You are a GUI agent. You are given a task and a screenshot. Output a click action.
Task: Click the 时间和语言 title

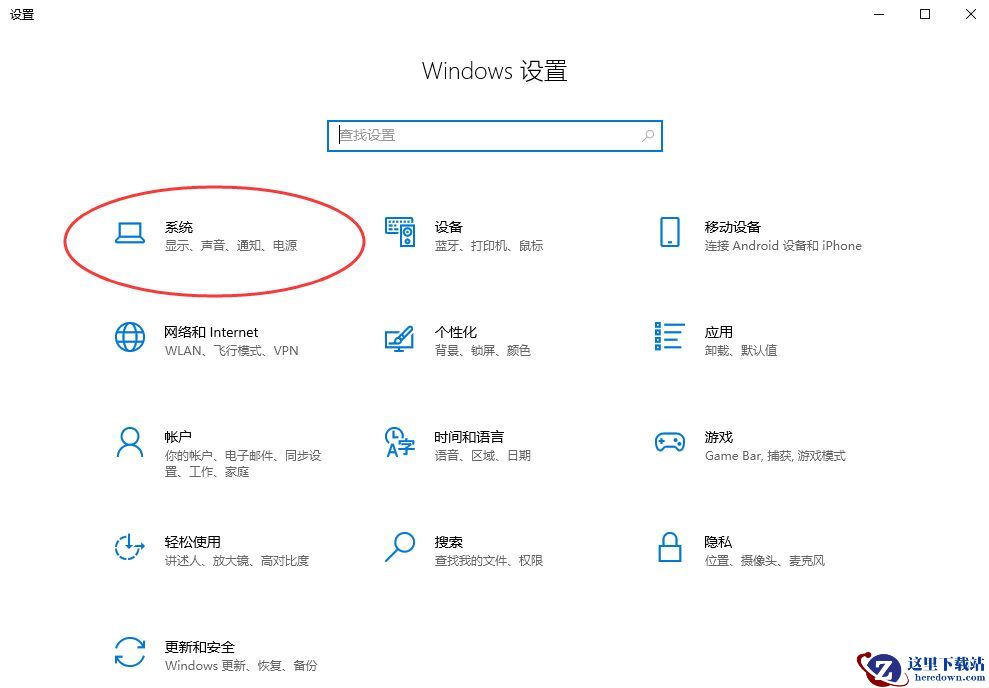(x=469, y=436)
